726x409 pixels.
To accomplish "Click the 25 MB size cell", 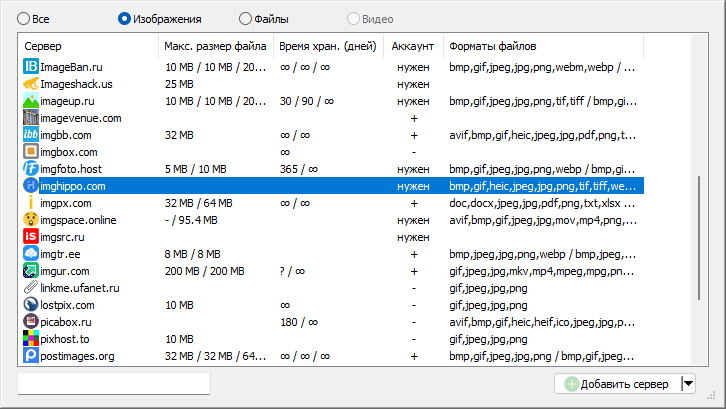I will coord(179,84).
